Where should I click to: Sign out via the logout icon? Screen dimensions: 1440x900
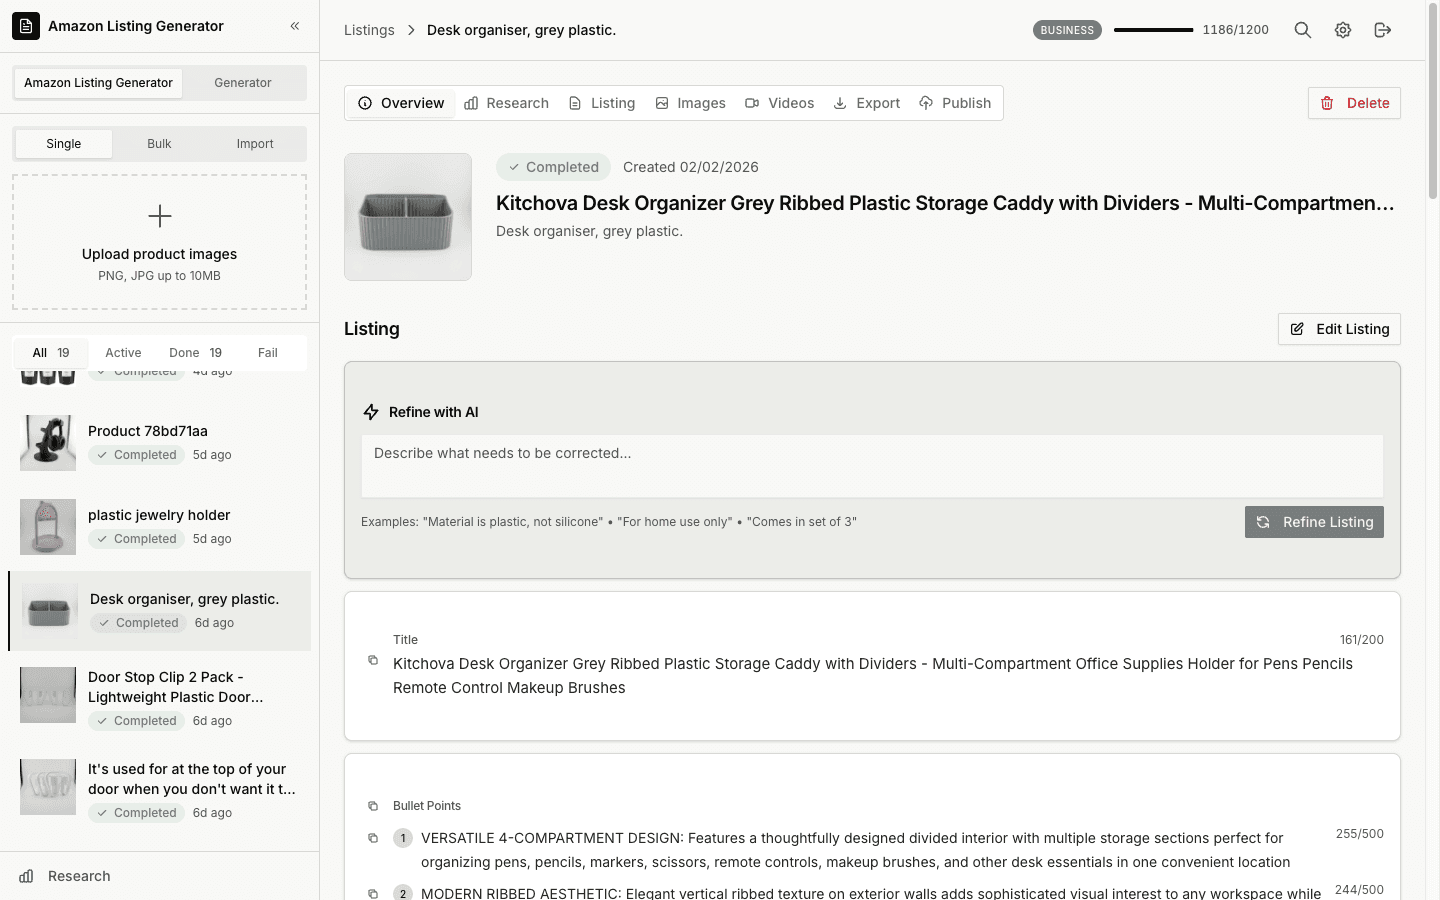1383,30
